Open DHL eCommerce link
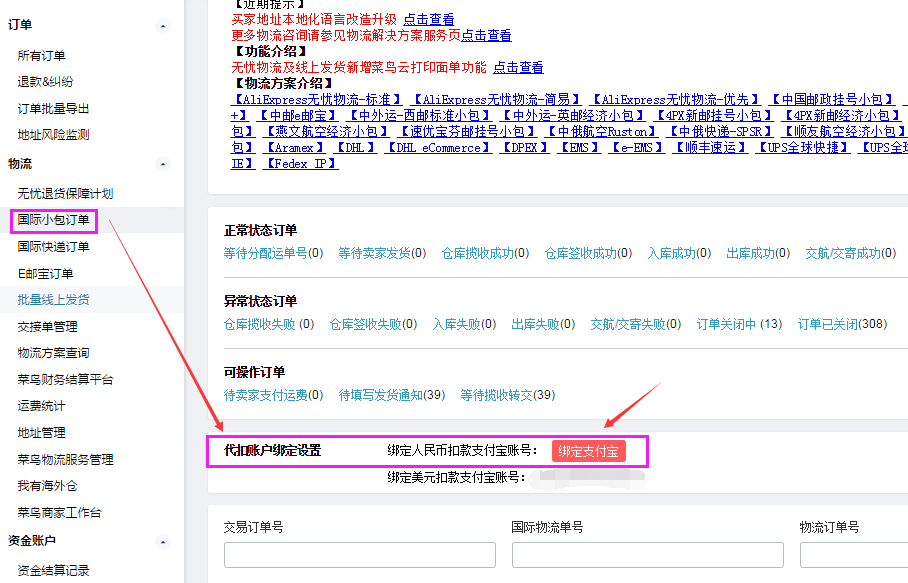The width and height of the screenshot is (908, 583). (438, 148)
